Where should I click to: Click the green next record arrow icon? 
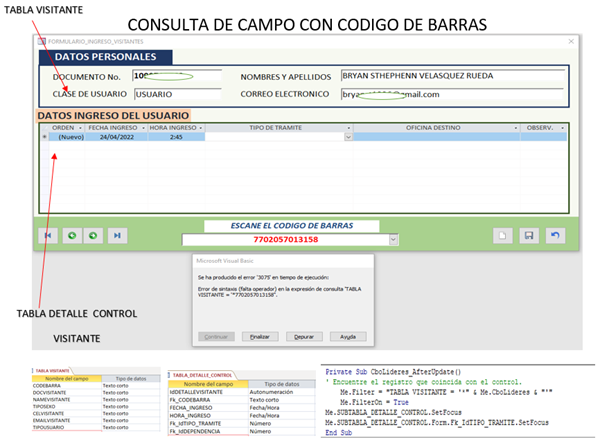click(x=93, y=235)
